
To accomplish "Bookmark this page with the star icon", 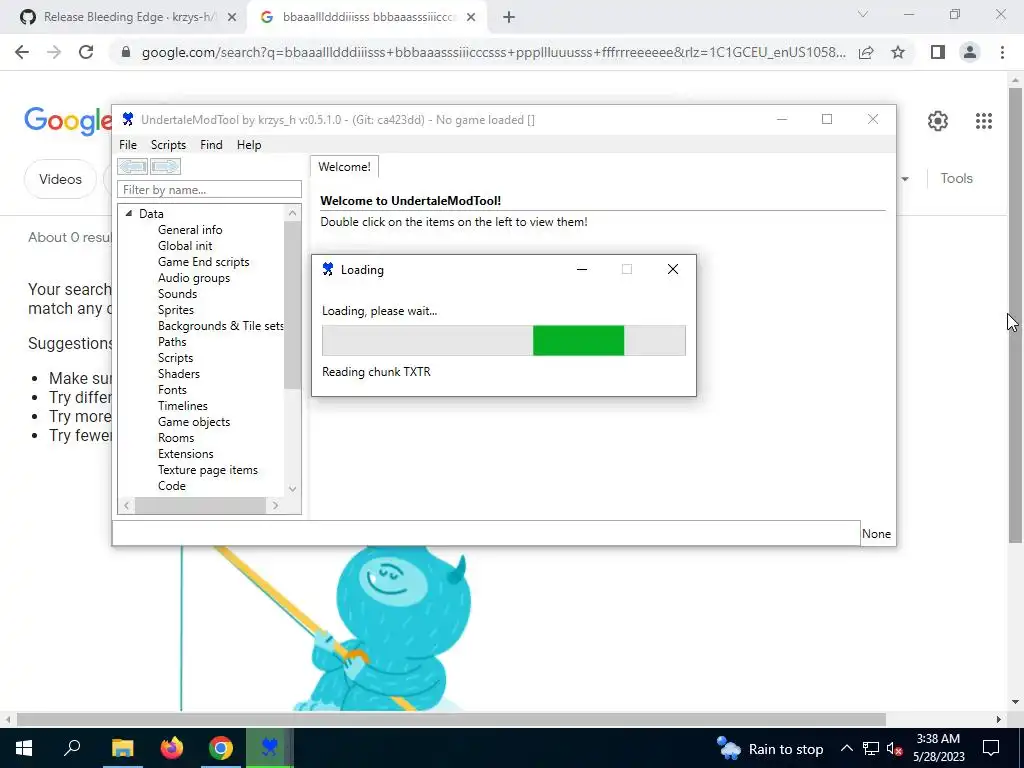I will tap(898, 52).
